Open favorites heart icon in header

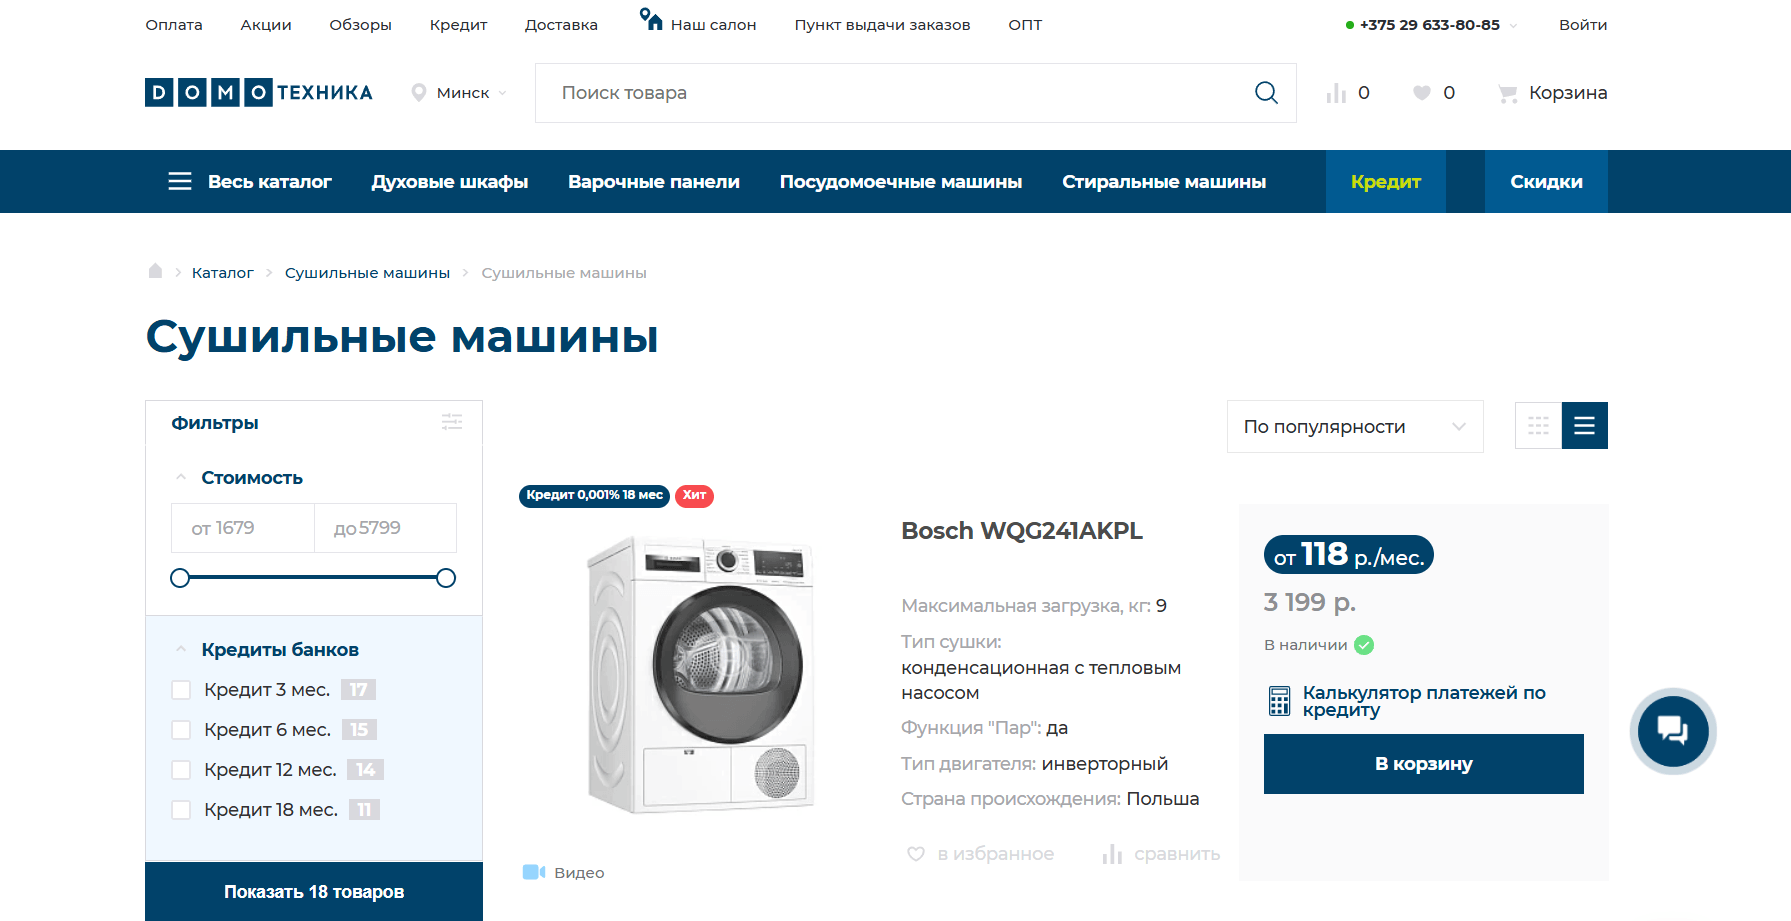pyautogui.click(x=1421, y=93)
